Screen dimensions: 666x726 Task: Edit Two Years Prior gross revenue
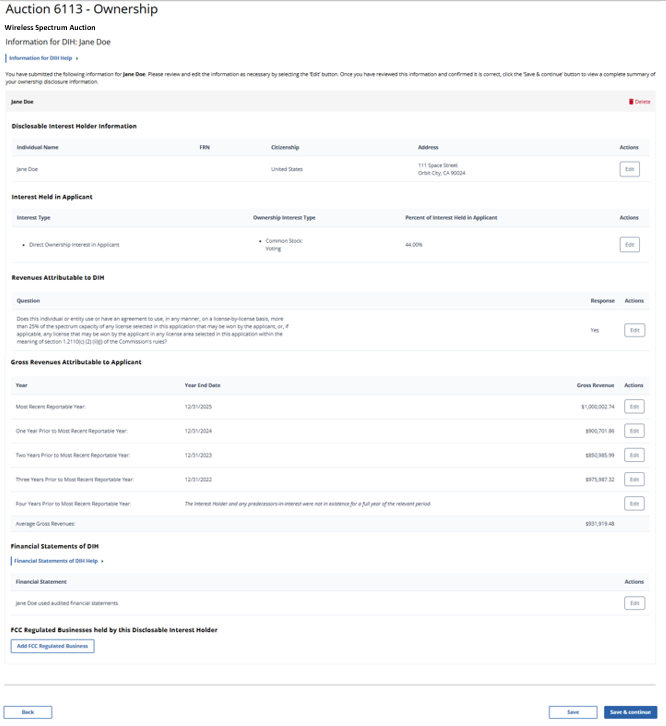tap(634, 455)
